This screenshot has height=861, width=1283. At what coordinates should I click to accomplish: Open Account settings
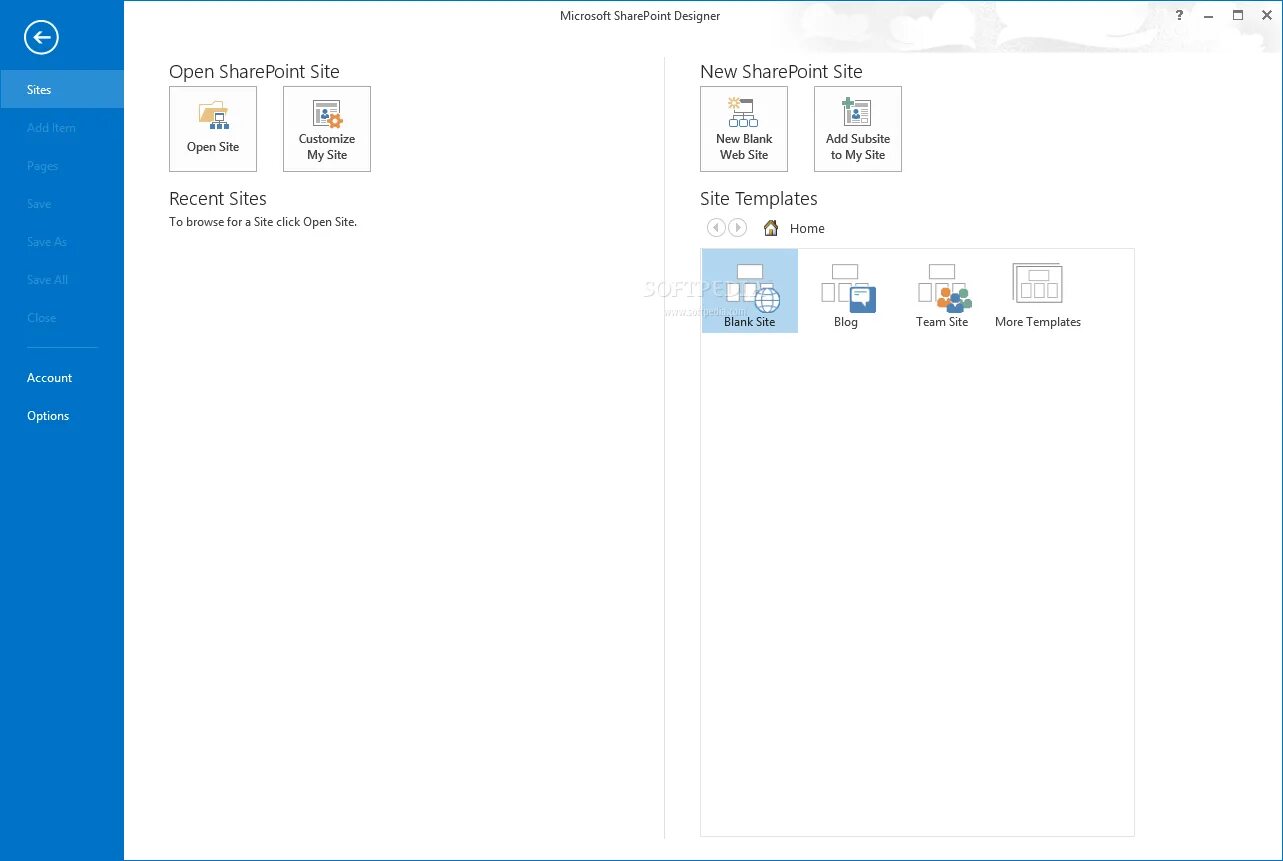(x=49, y=377)
